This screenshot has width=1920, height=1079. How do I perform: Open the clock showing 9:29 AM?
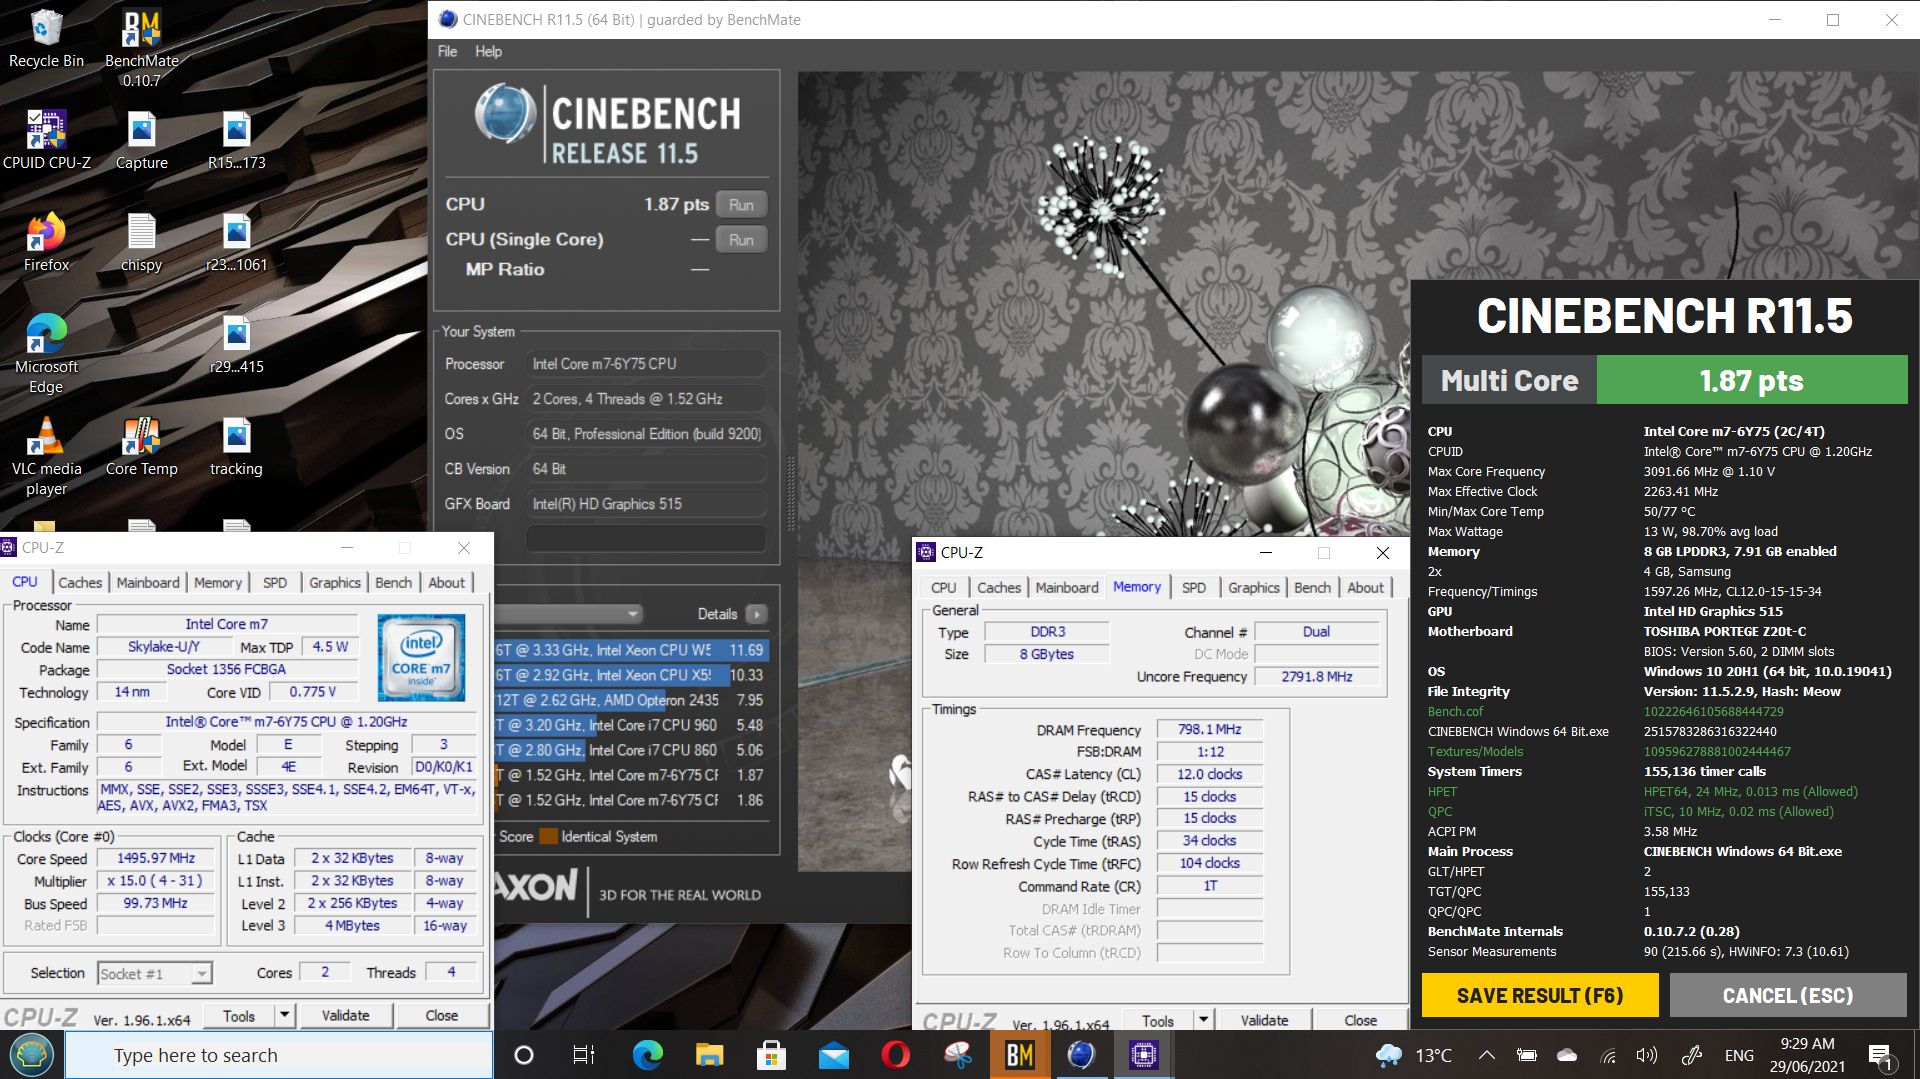1807,1055
